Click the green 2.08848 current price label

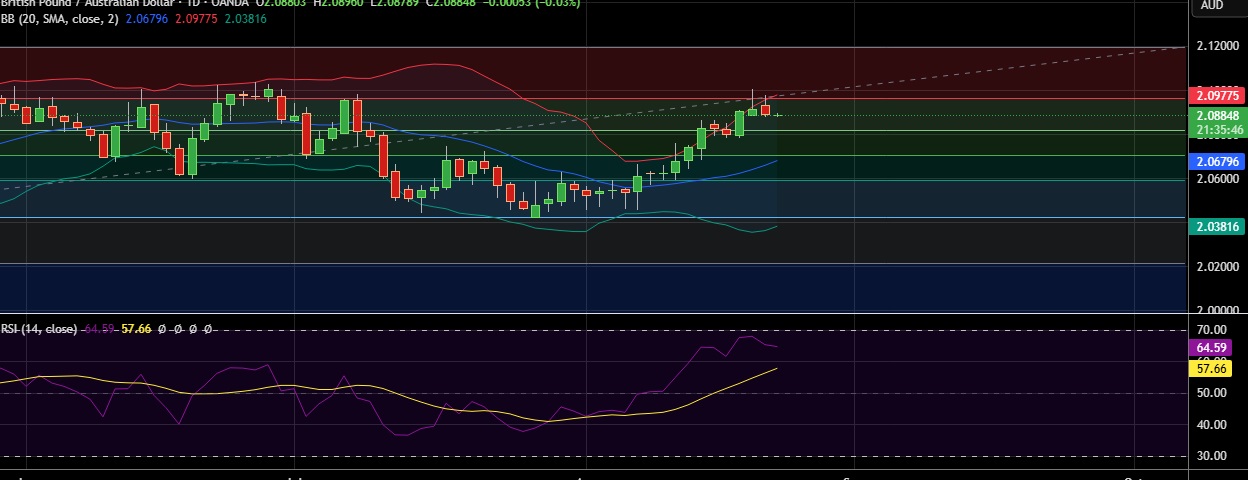[1215, 115]
